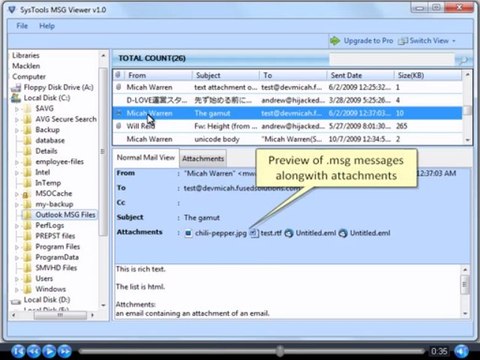The height and width of the screenshot is (360, 480).
Task: Click the Local Disk (D:) drive icon
Action: click(16, 301)
